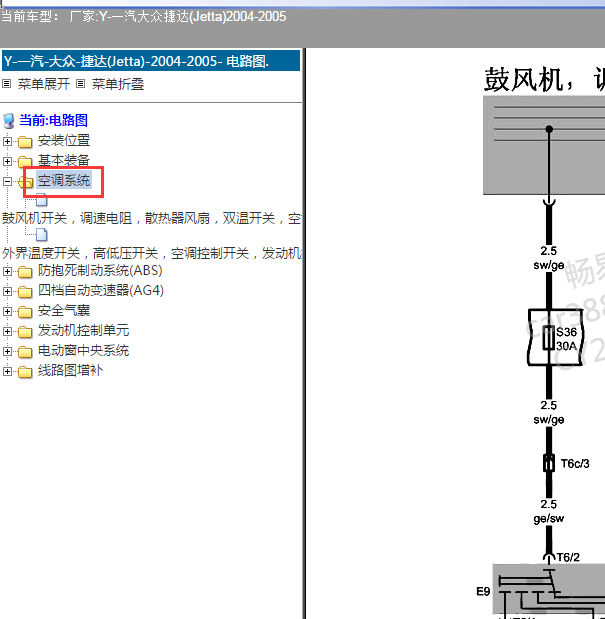Viewport: 605px width, 619px height.
Task: Click the open folder icon of 空调系统
Action: (x=26, y=182)
